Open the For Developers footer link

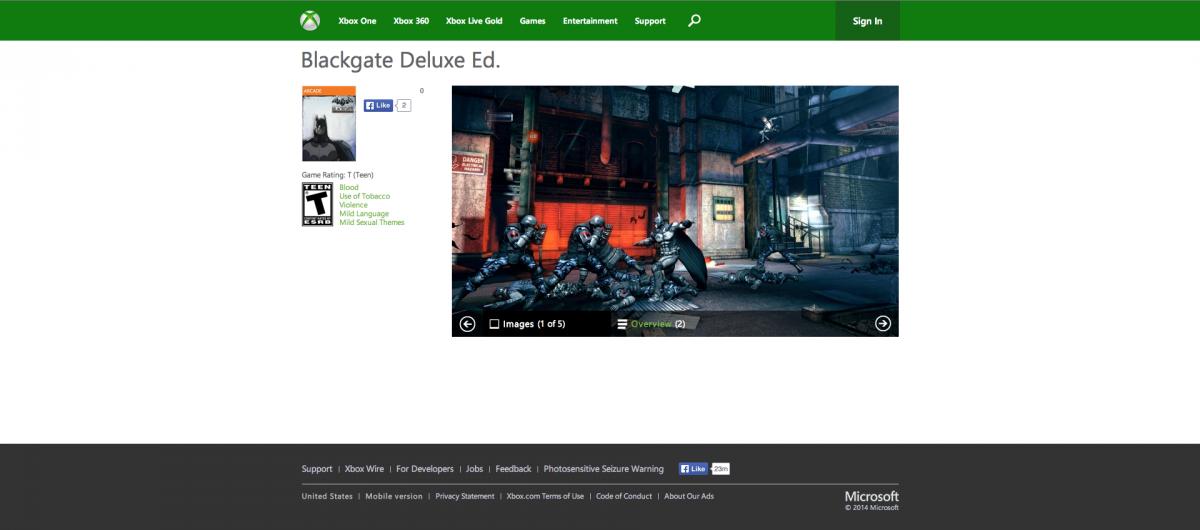[425, 469]
